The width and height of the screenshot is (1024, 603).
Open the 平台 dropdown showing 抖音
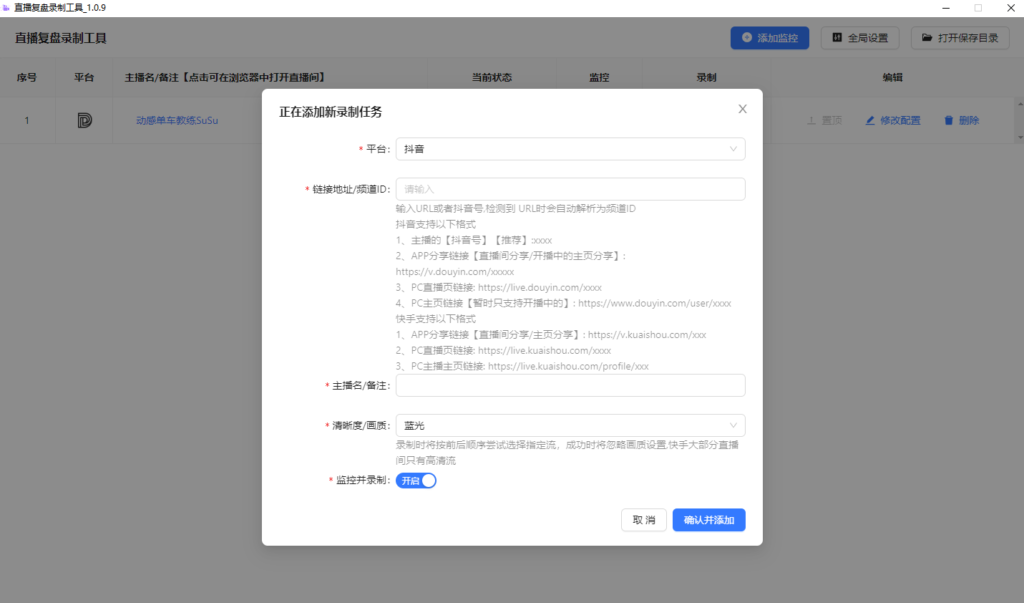click(570, 148)
